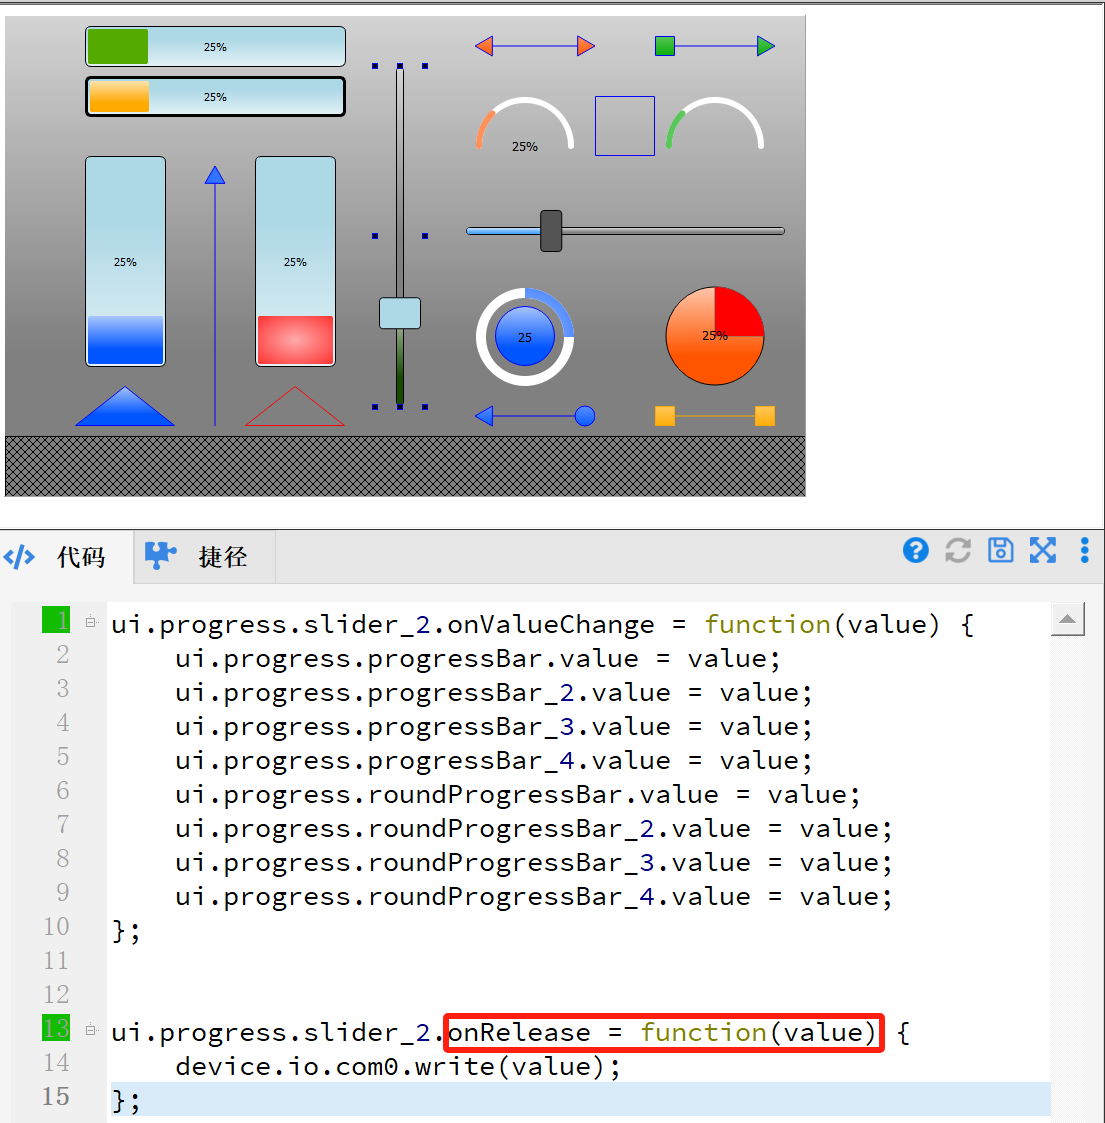Open the three-dot more options menu
1105x1123 pixels.
pos(1084,550)
